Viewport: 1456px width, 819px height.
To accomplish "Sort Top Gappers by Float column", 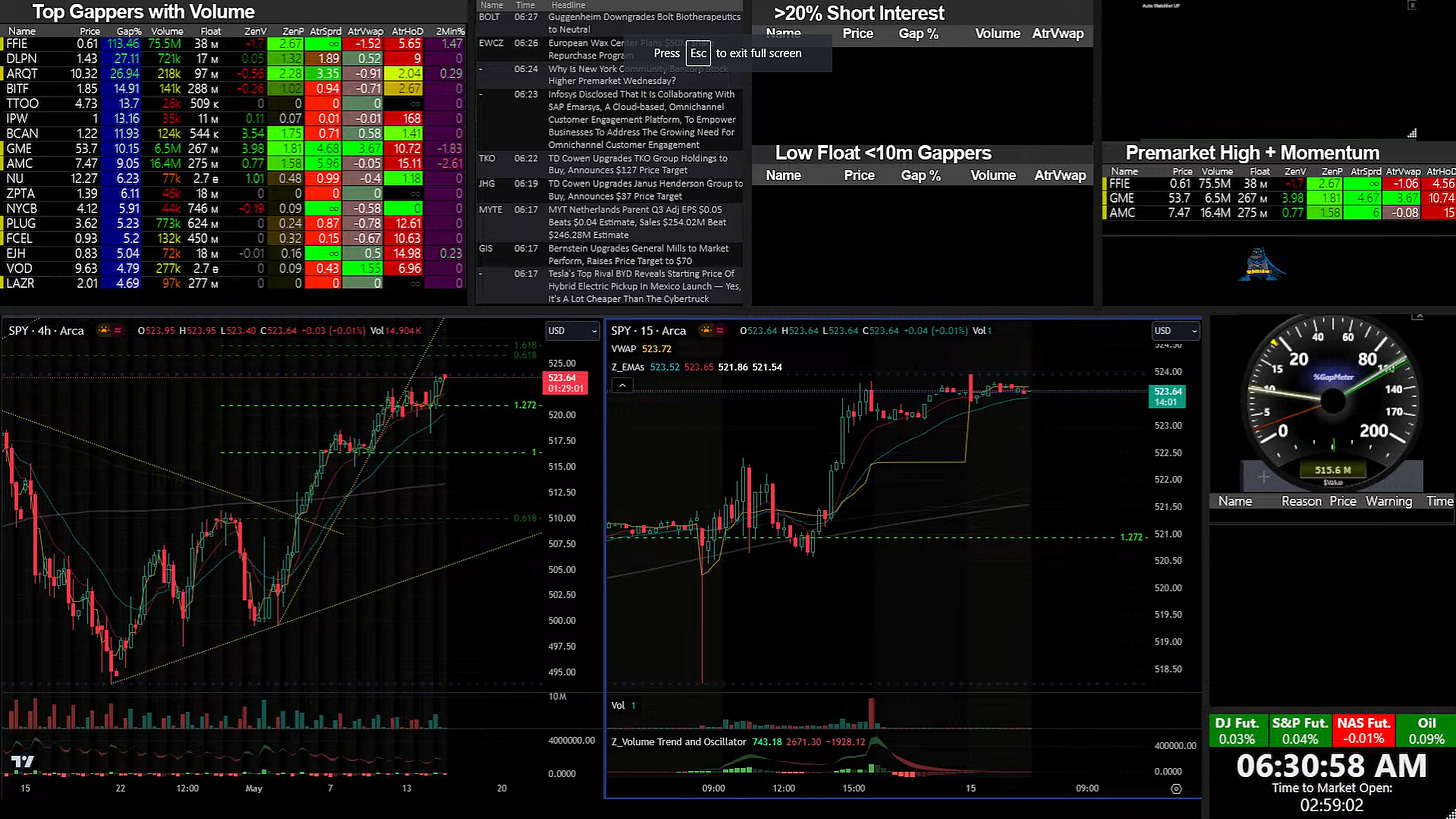I will (210, 32).
